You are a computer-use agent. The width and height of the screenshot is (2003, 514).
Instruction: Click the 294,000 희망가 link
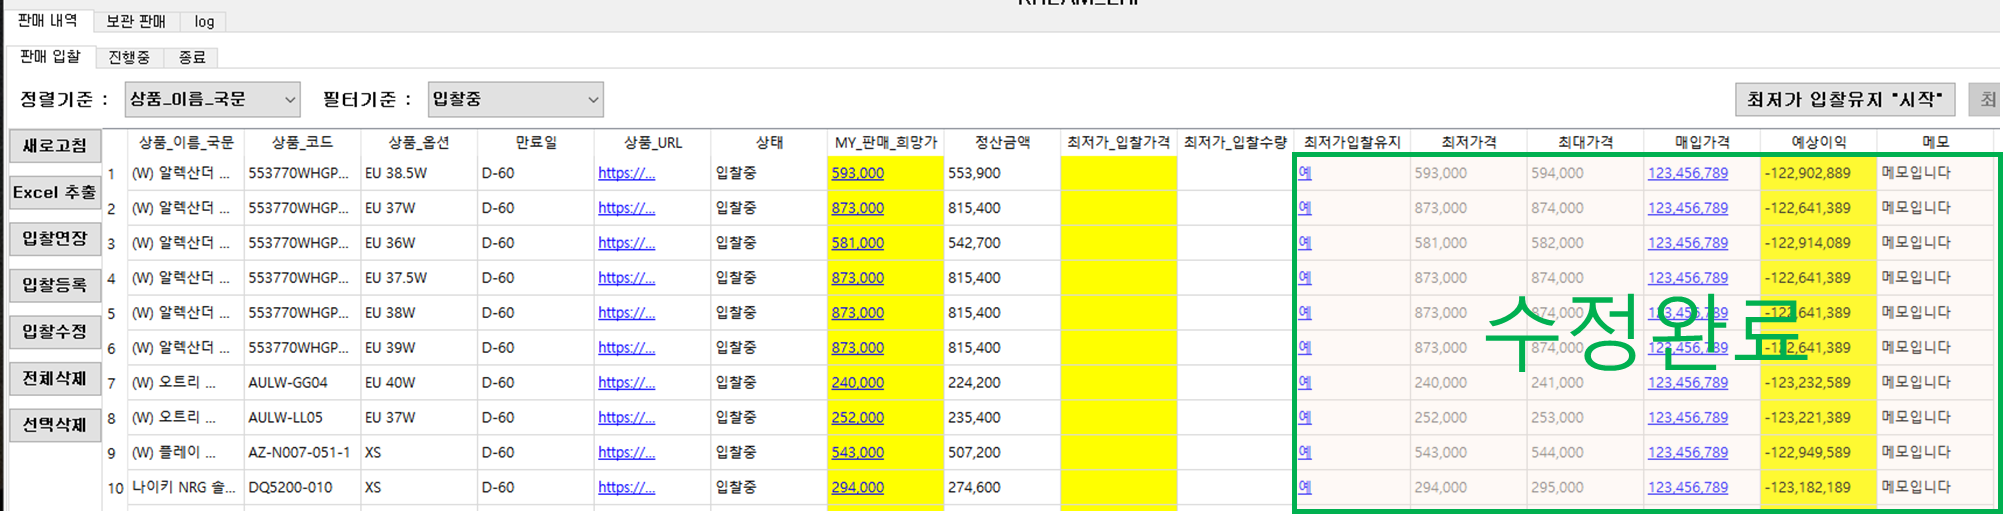(x=858, y=488)
